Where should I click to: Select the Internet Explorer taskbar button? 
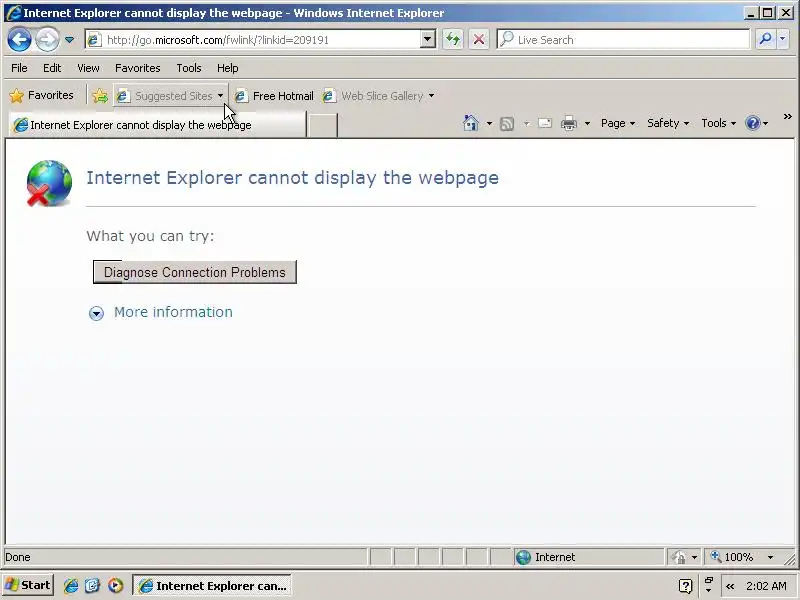coord(212,585)
